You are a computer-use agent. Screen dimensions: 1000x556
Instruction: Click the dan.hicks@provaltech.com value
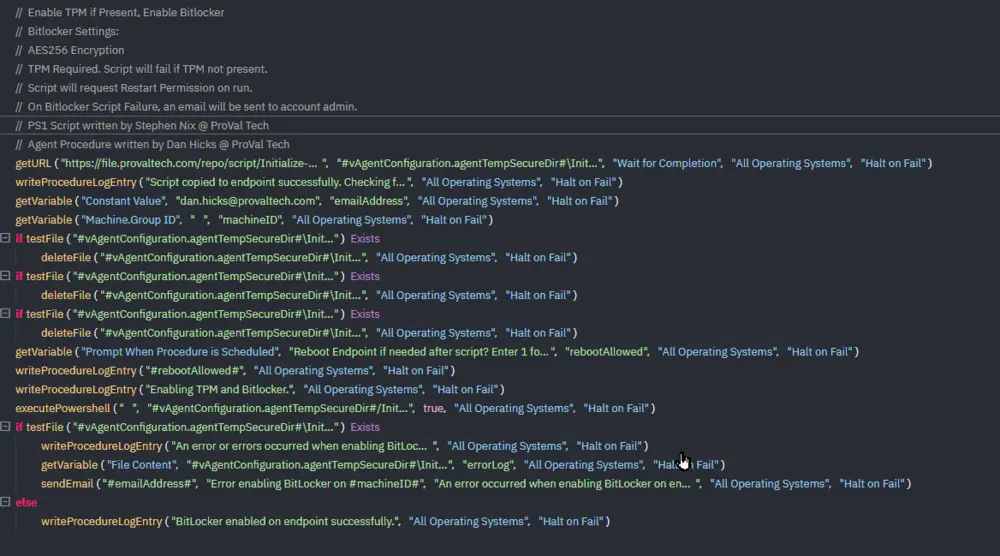coord(249,201)
